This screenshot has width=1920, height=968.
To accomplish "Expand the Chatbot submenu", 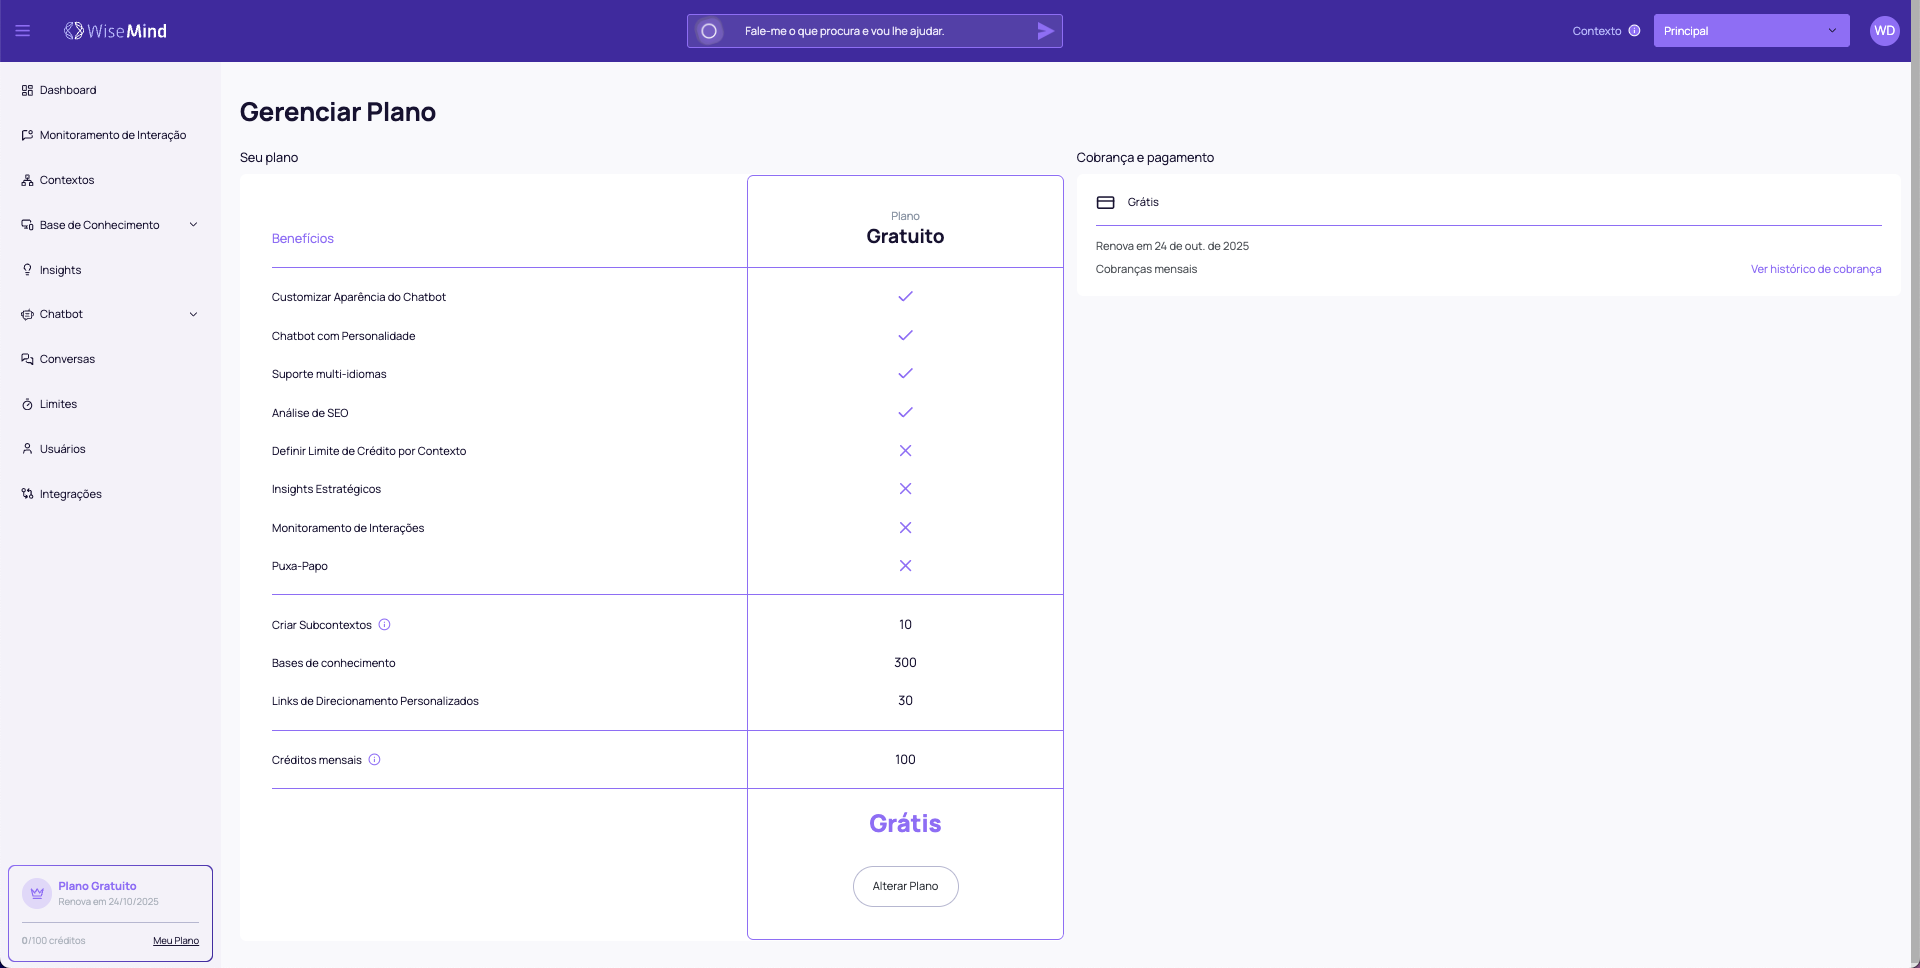I will [193, 314].
